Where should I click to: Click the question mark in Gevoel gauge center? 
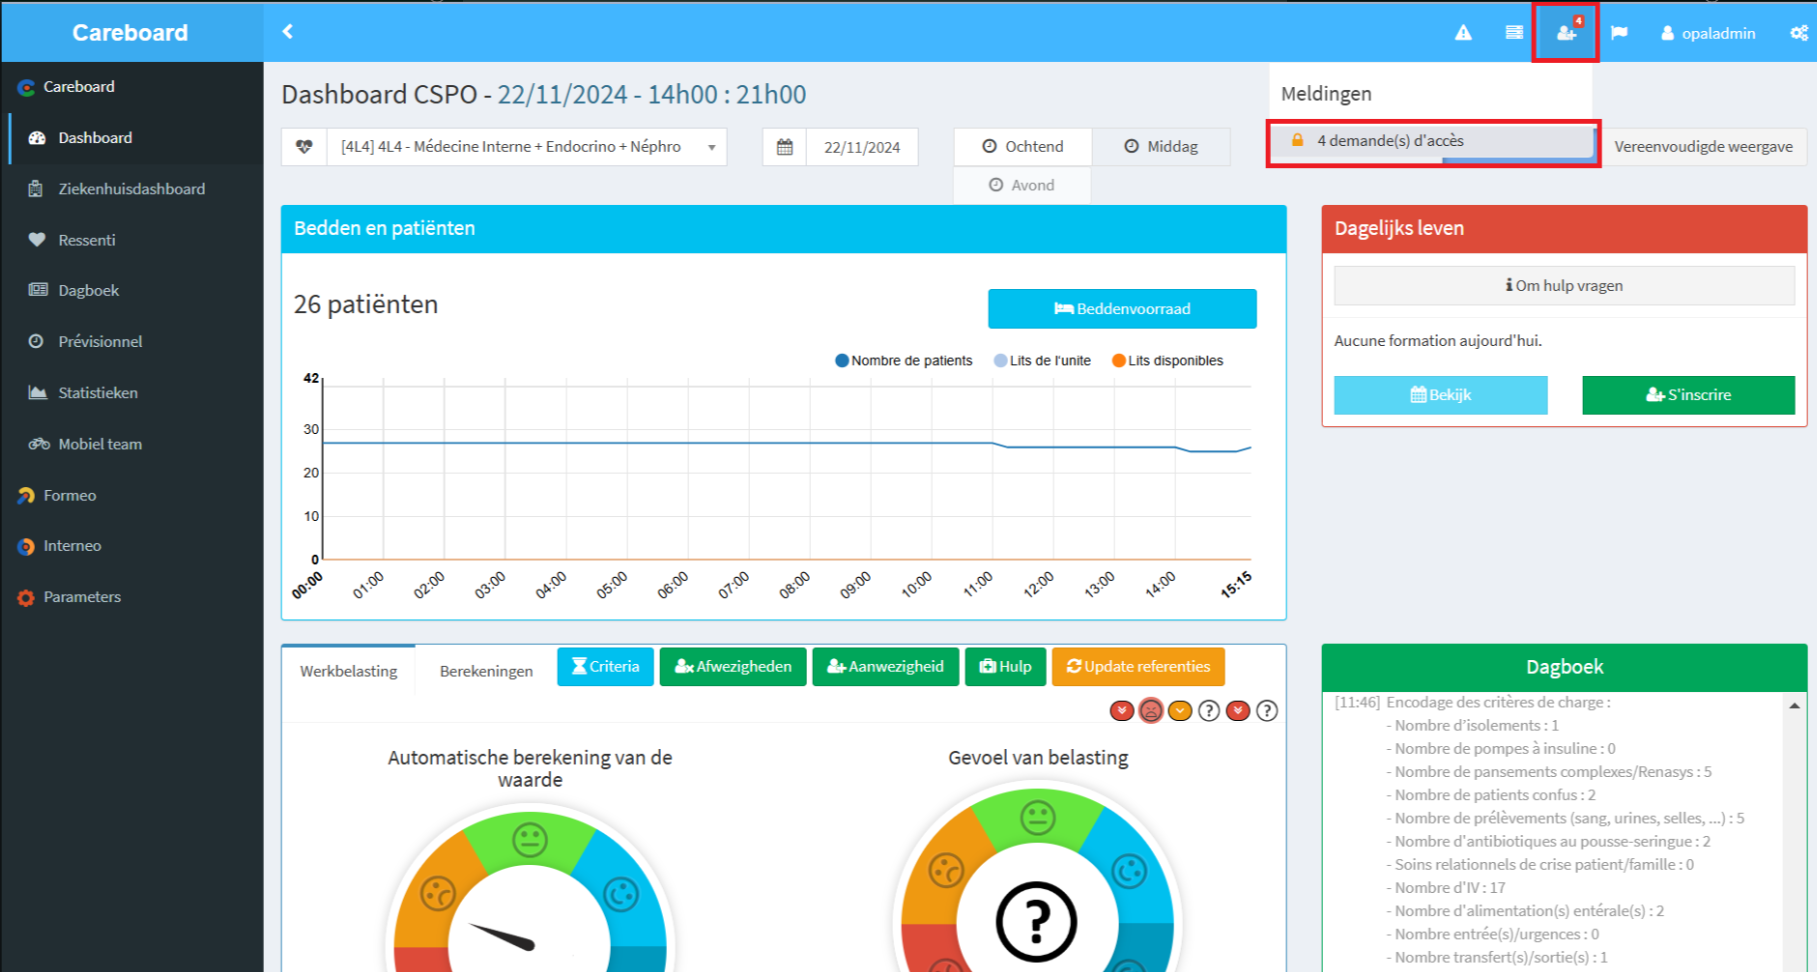point(1037,921)
